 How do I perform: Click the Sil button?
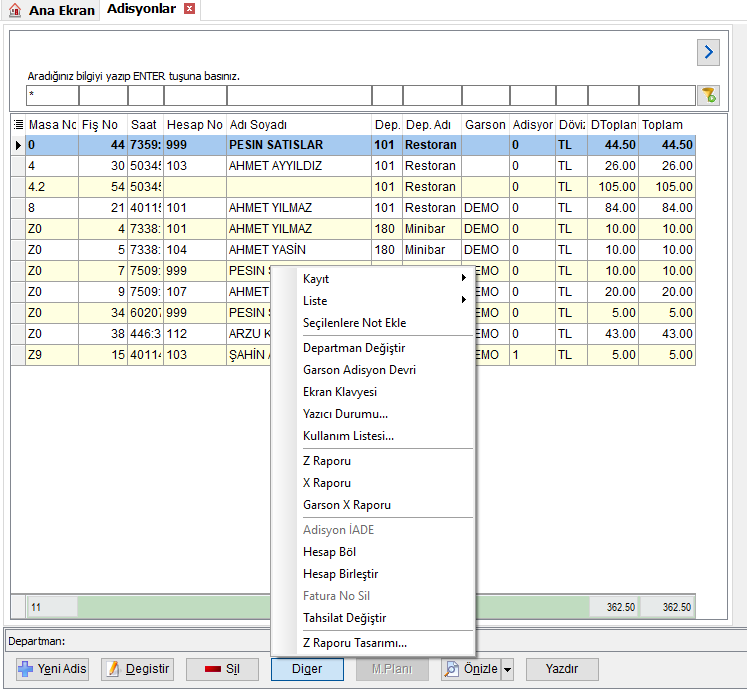[x=222, y=669]
